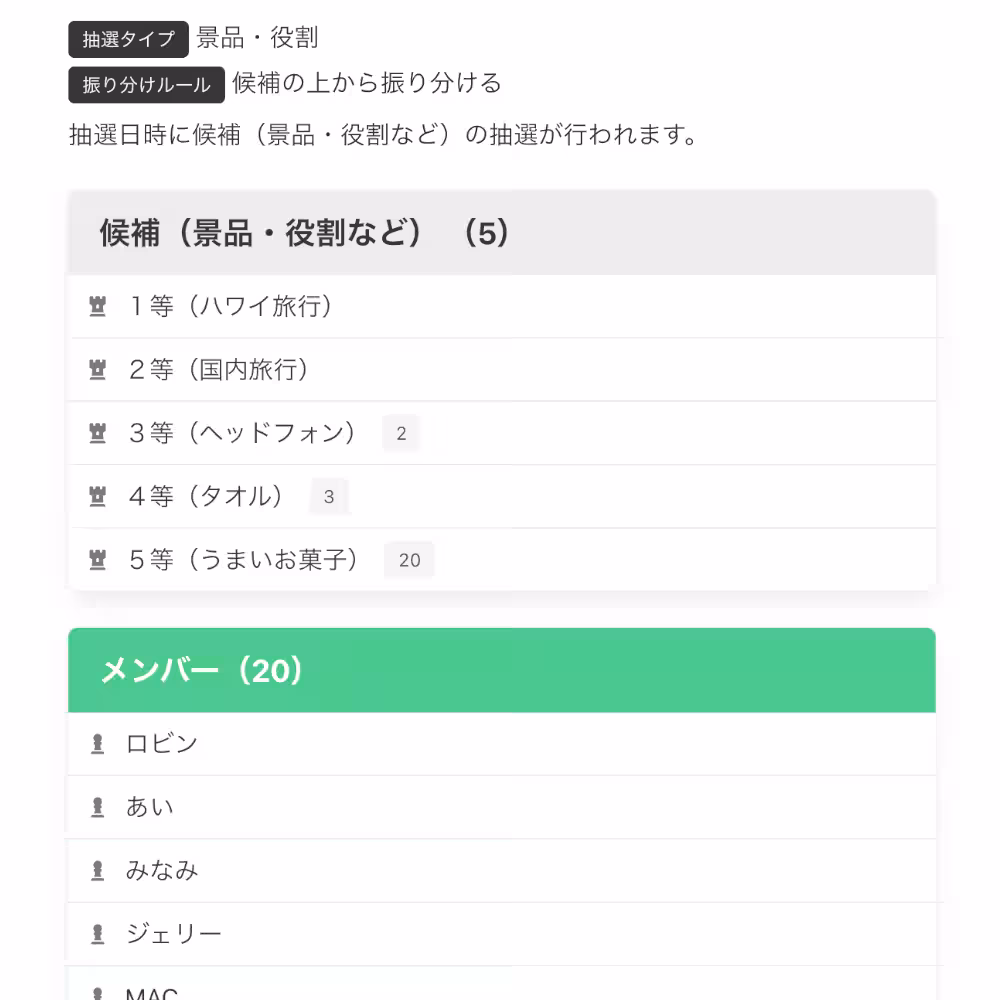Click the person icon next to みなみ
The height and width of the screenshot is (1000, 1000).
click(x=97, y=871)
